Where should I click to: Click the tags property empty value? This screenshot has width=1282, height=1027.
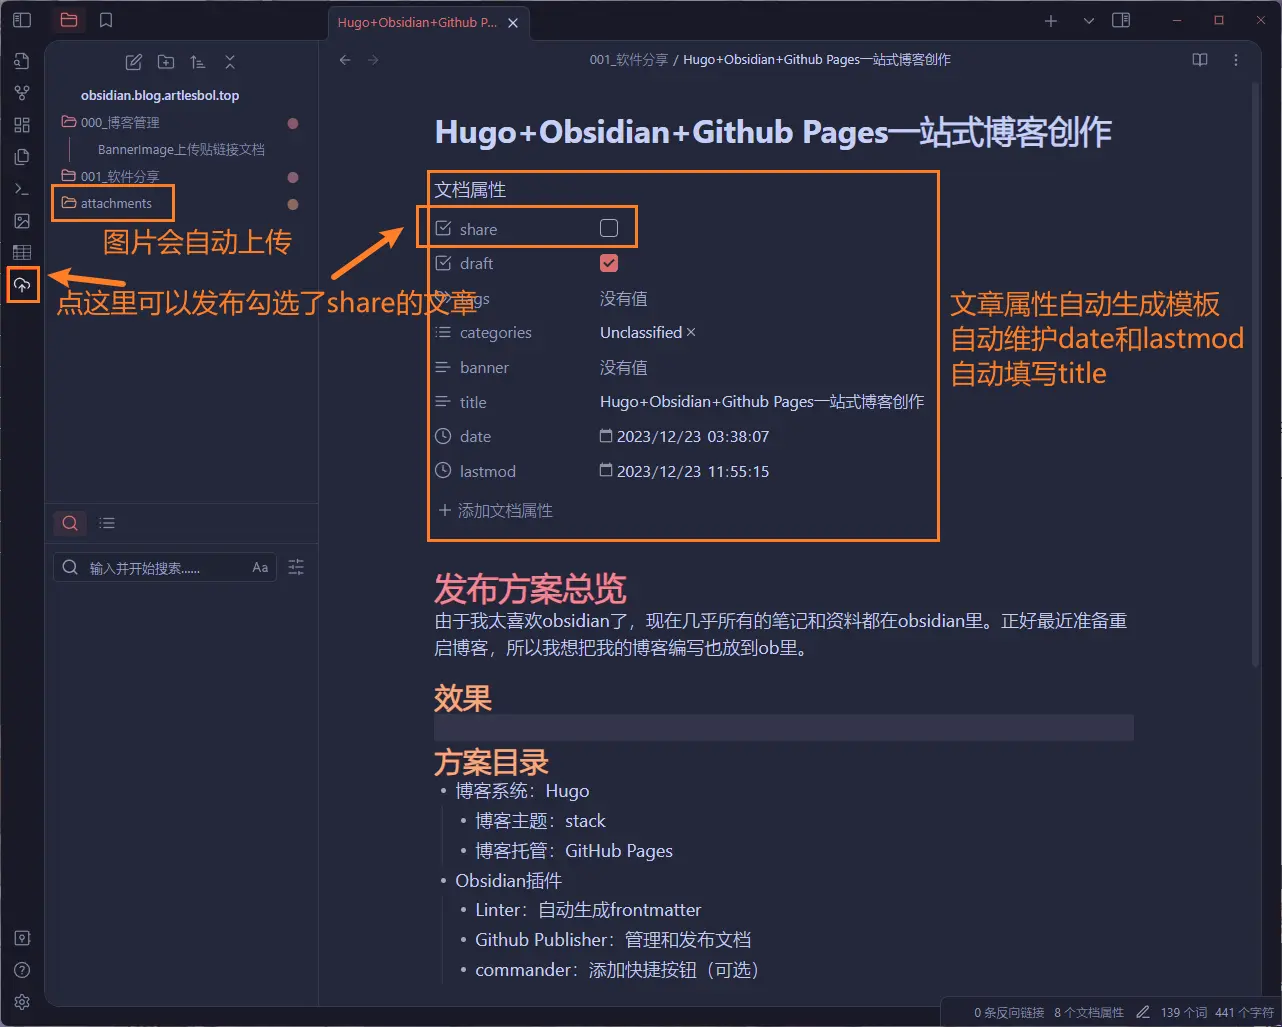click(x=623, y=298)
